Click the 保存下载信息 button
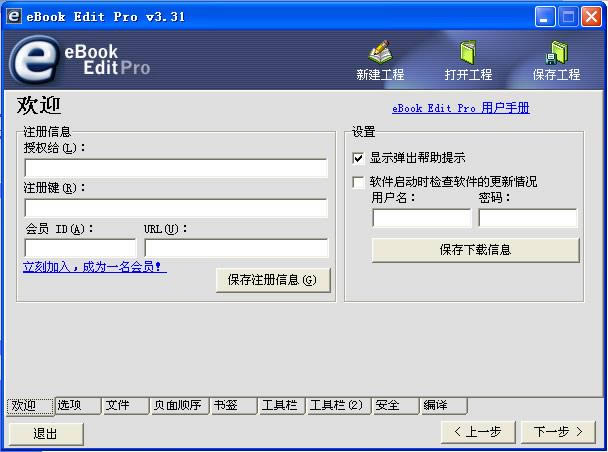 tap(475, 250)
